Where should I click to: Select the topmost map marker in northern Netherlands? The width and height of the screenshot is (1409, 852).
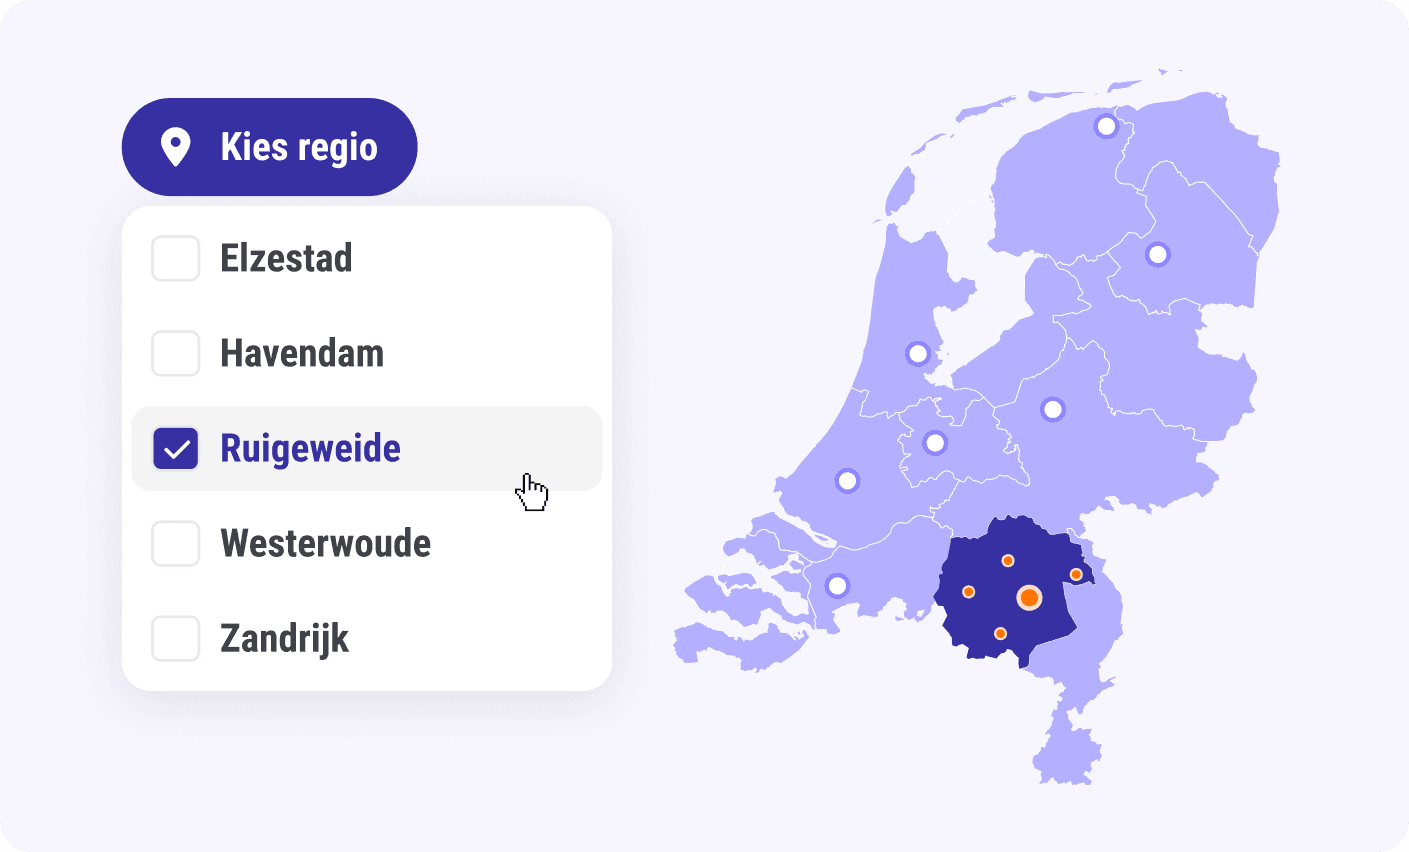[x=1106, y=125]
